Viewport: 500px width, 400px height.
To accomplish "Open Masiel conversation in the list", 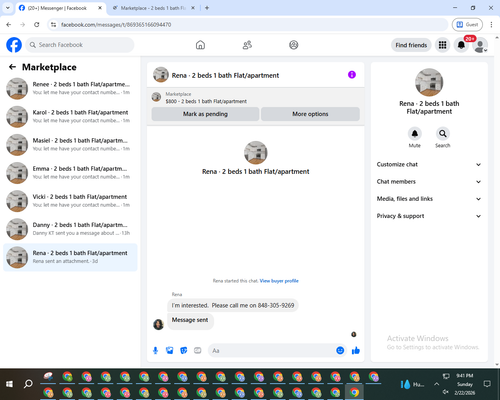I will click(x=70, y=145).
